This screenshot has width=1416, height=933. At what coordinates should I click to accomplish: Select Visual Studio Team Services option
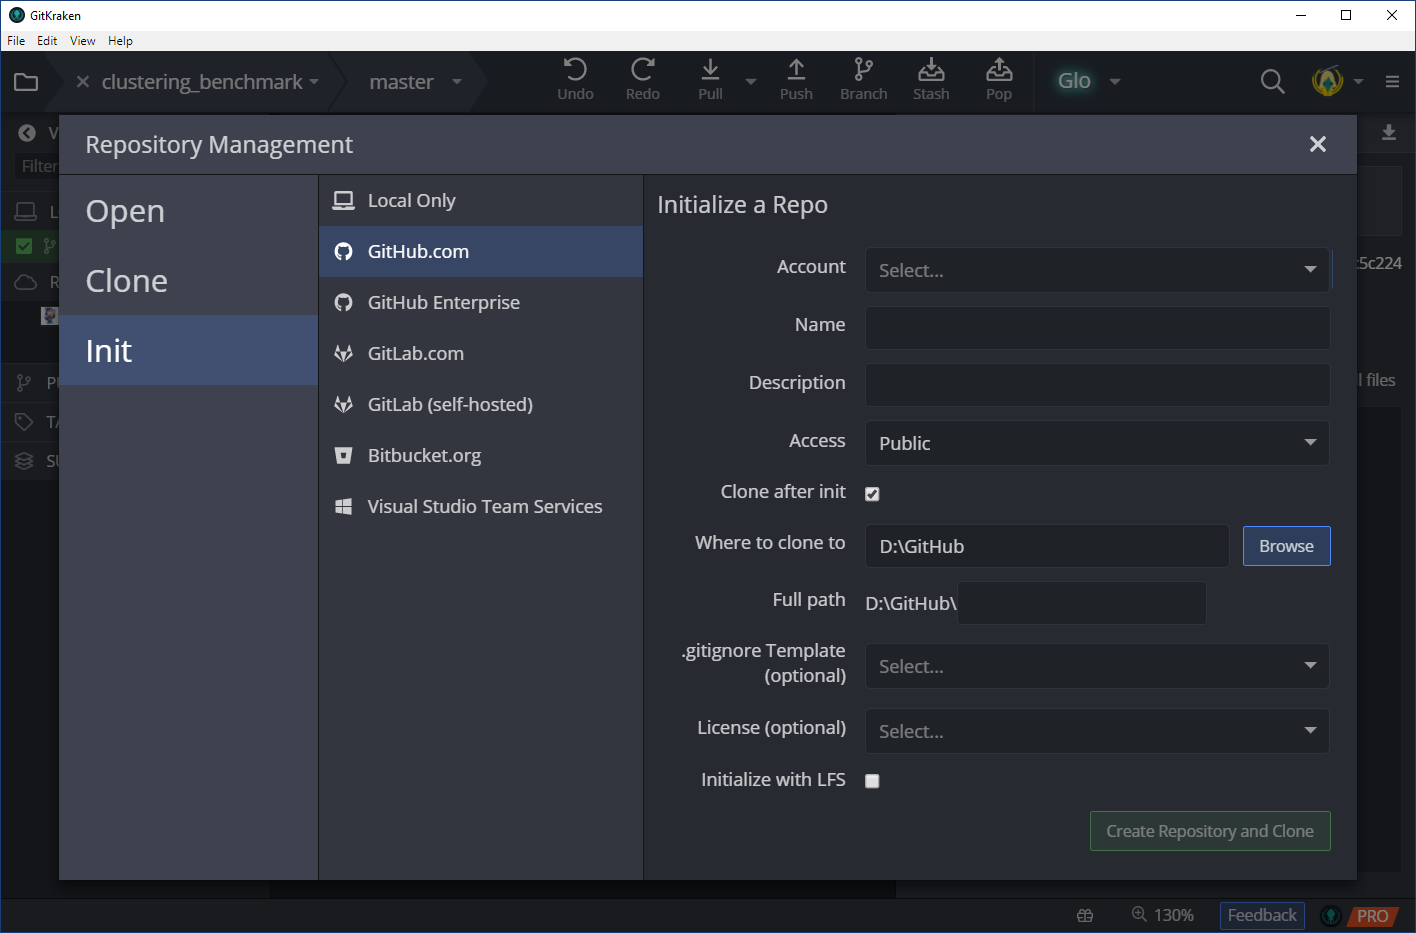tap(481, 506)
